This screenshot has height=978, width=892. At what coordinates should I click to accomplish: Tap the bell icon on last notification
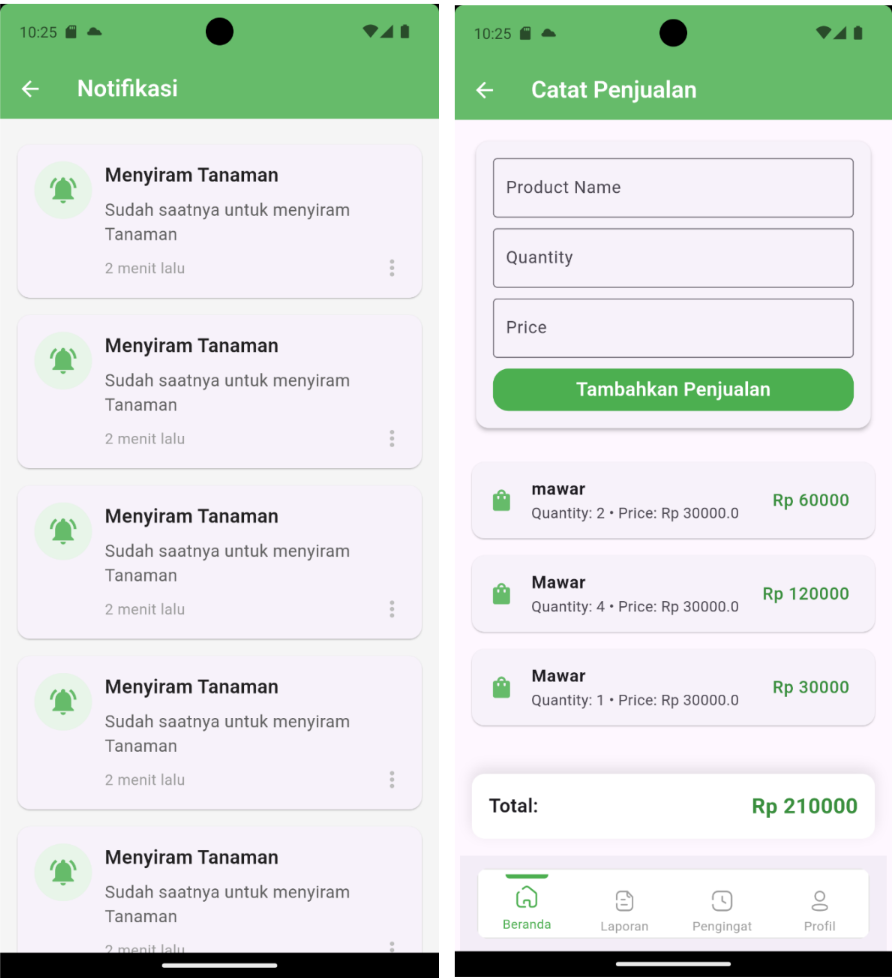(x=62, y=872)
